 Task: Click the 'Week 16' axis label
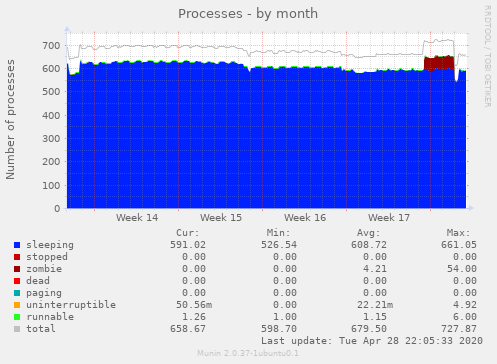click(x=305, y=218)
